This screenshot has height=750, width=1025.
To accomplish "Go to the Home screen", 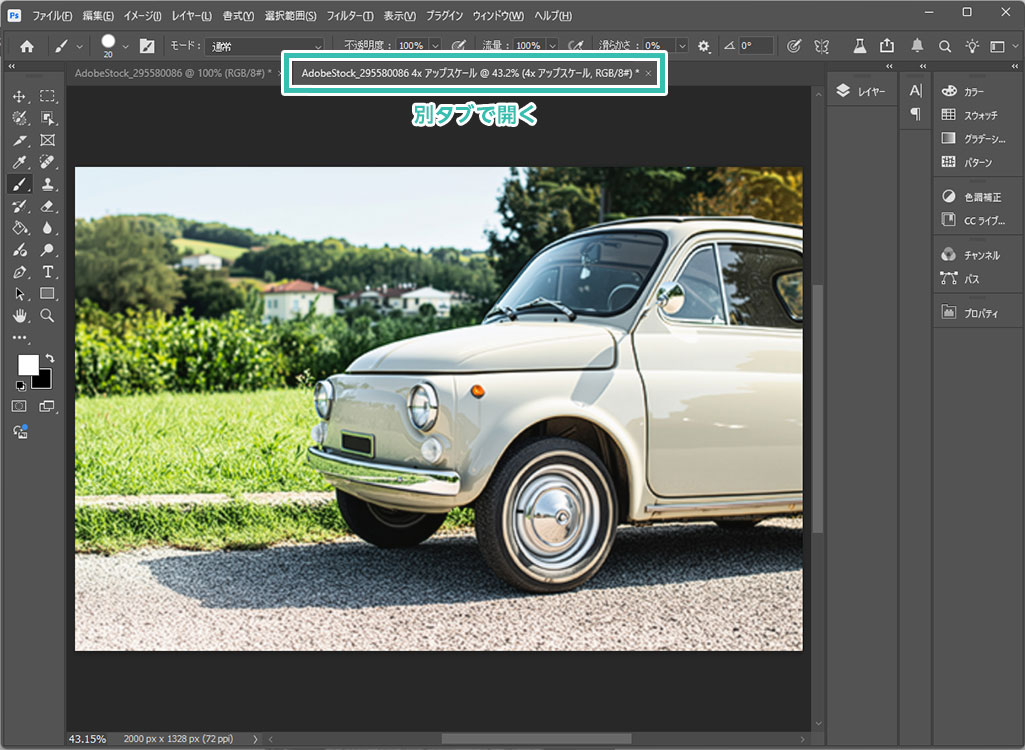I will pos(27,46).
